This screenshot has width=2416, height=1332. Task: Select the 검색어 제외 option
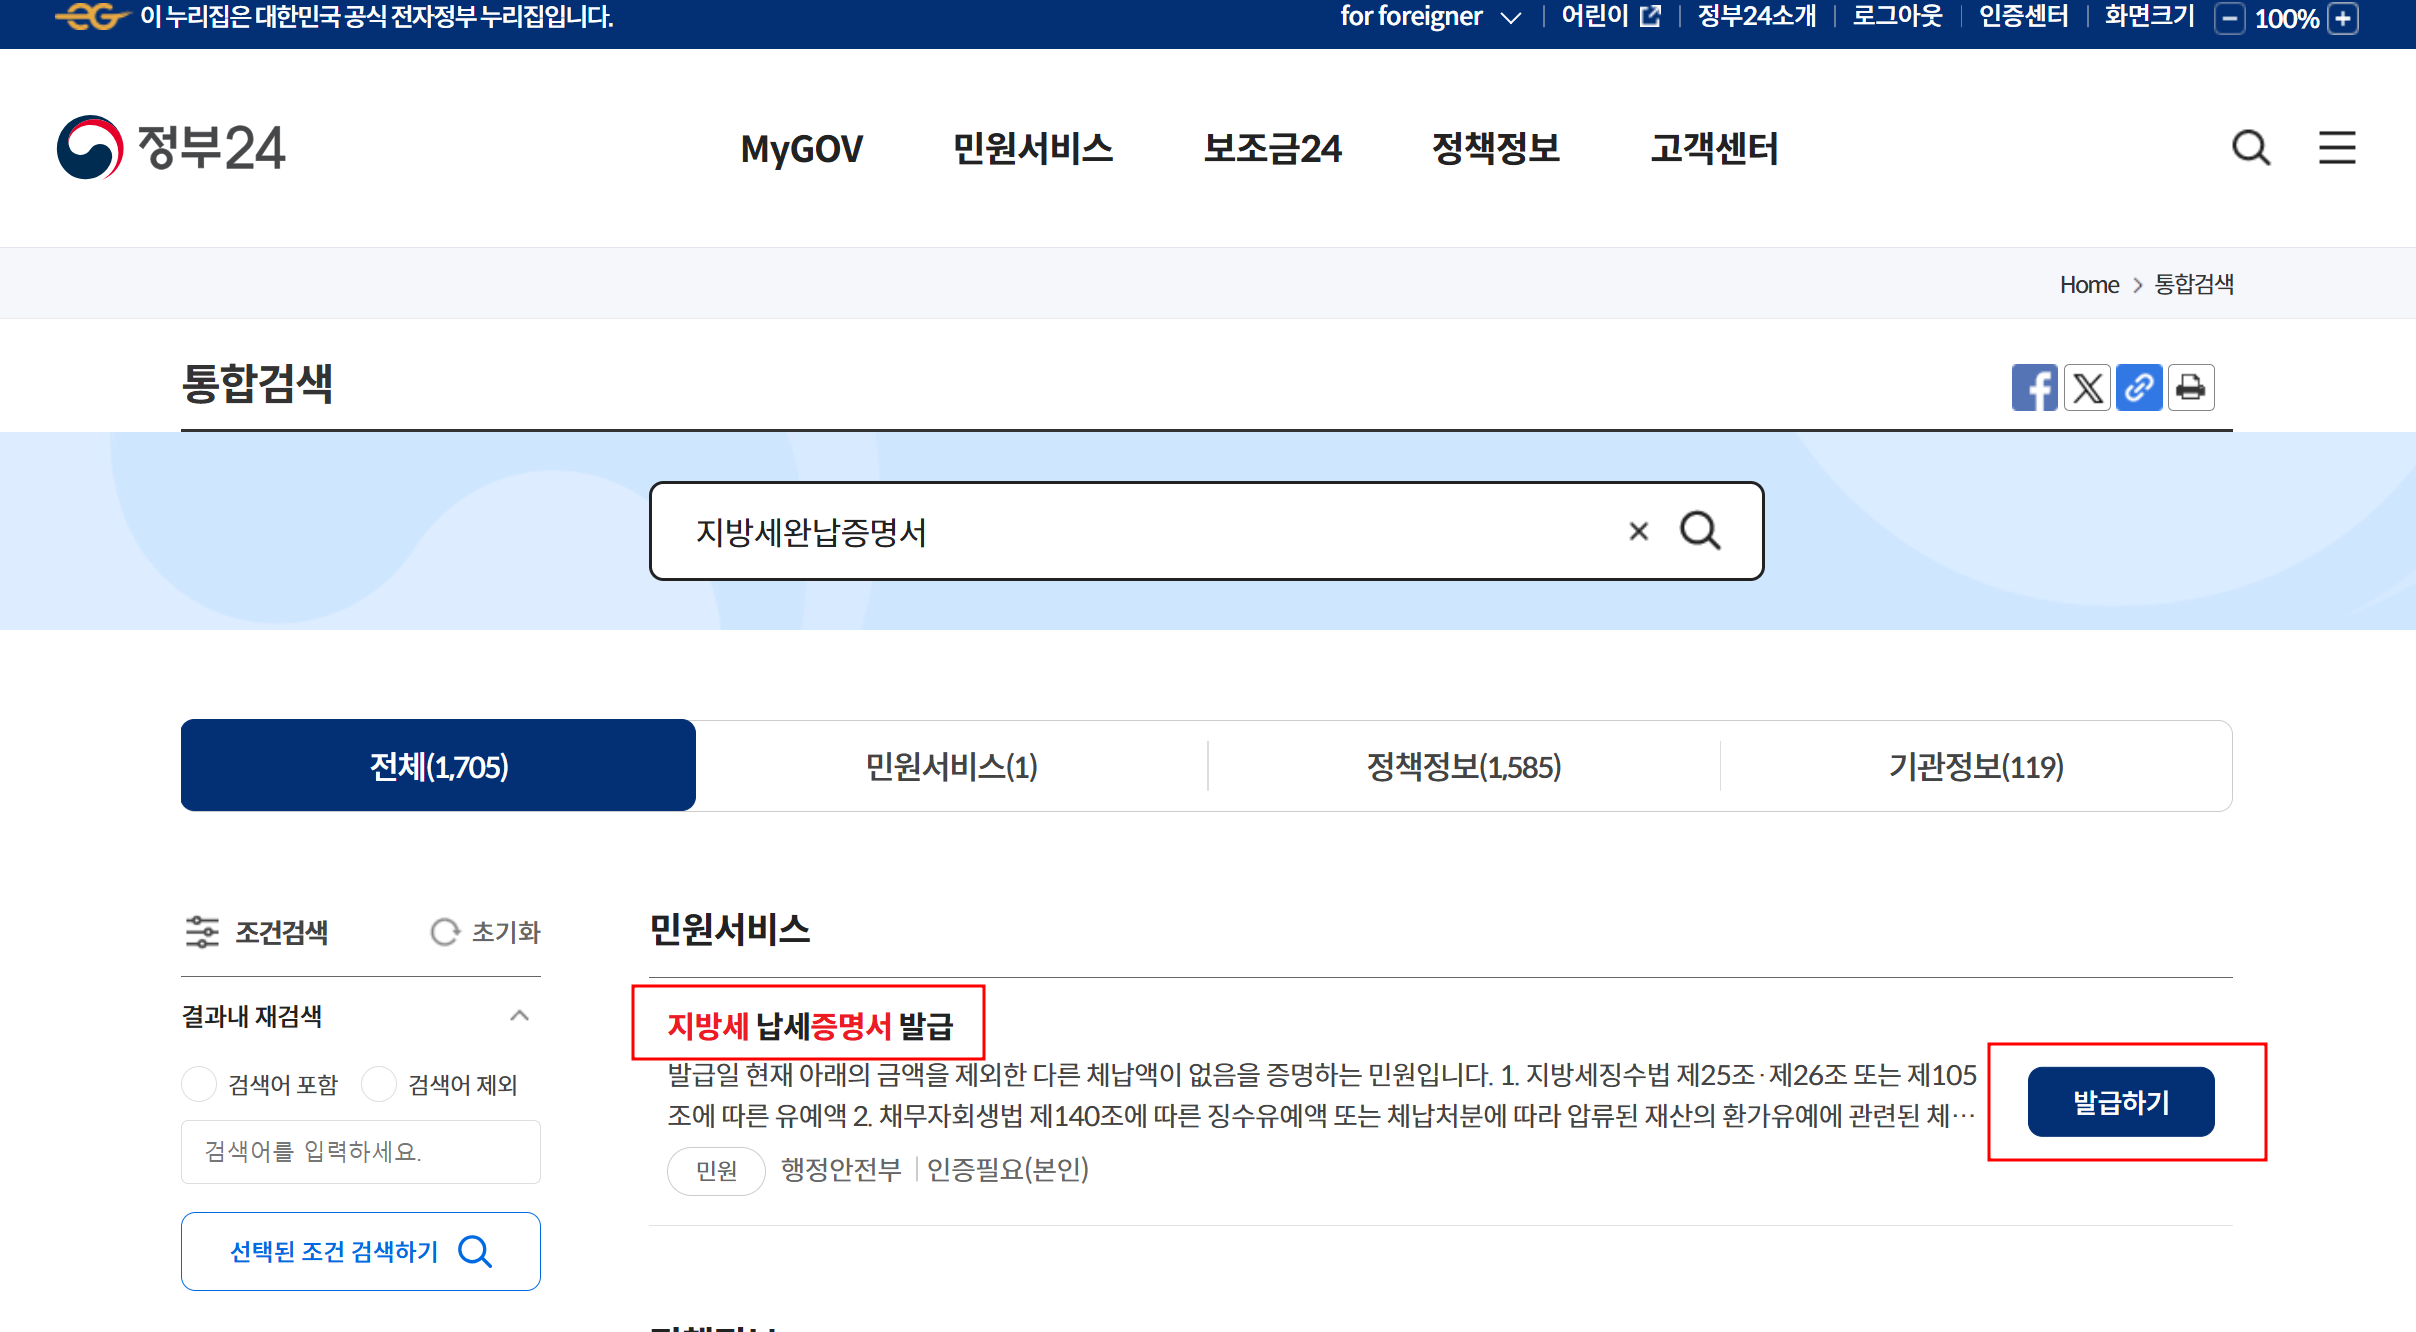tap(381, 1084)
